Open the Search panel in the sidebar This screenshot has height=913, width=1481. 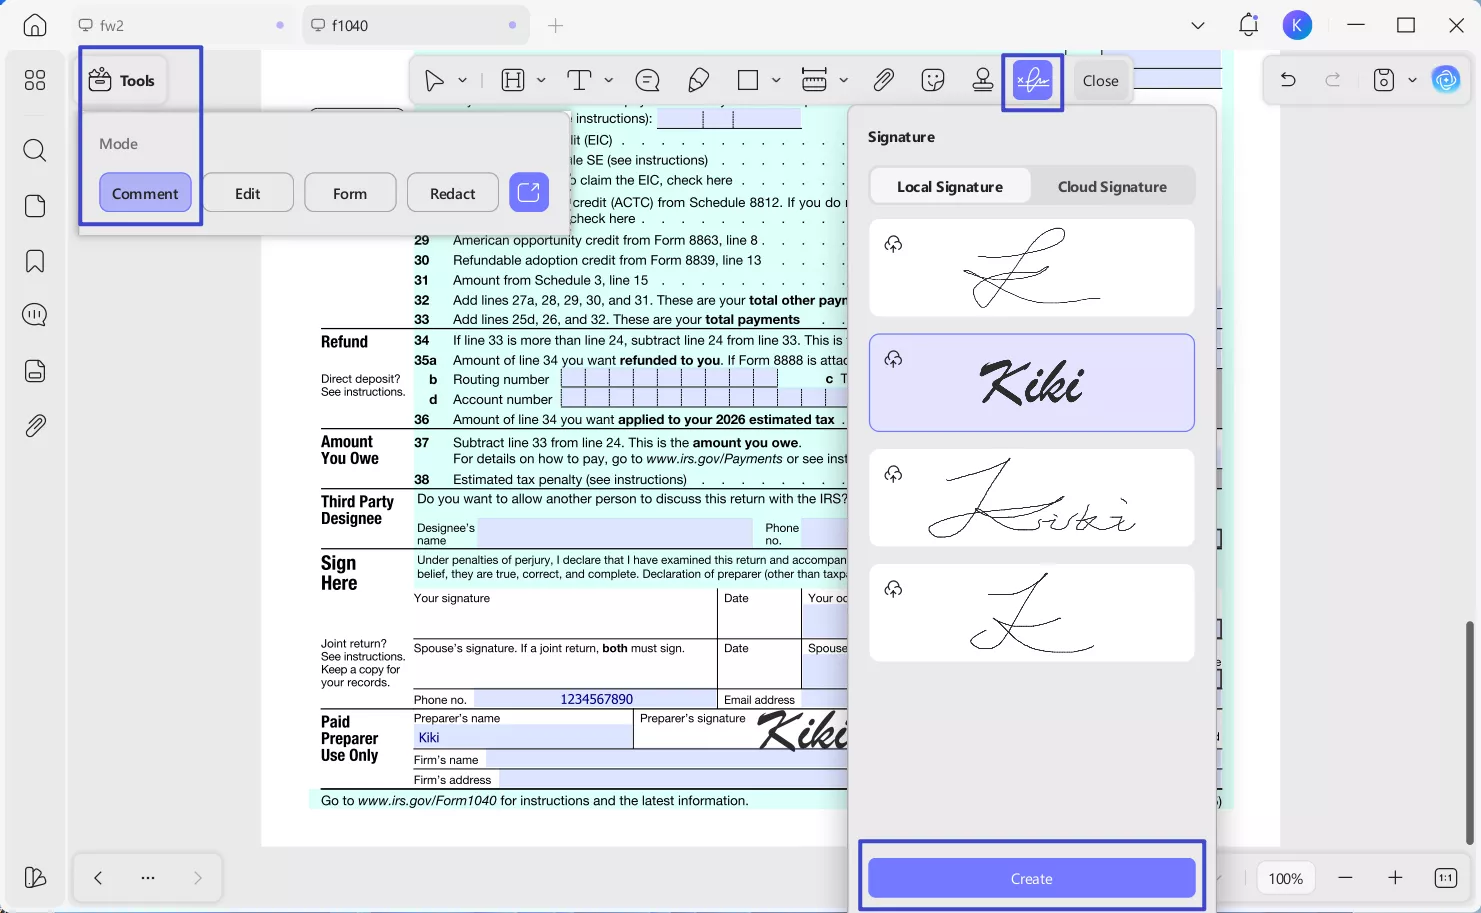(x=34, y=150)
